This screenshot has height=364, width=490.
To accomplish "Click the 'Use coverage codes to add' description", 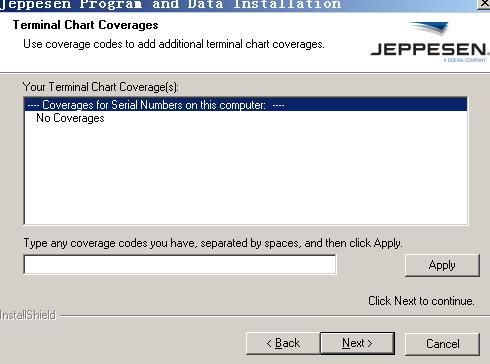I will point(174,44).
